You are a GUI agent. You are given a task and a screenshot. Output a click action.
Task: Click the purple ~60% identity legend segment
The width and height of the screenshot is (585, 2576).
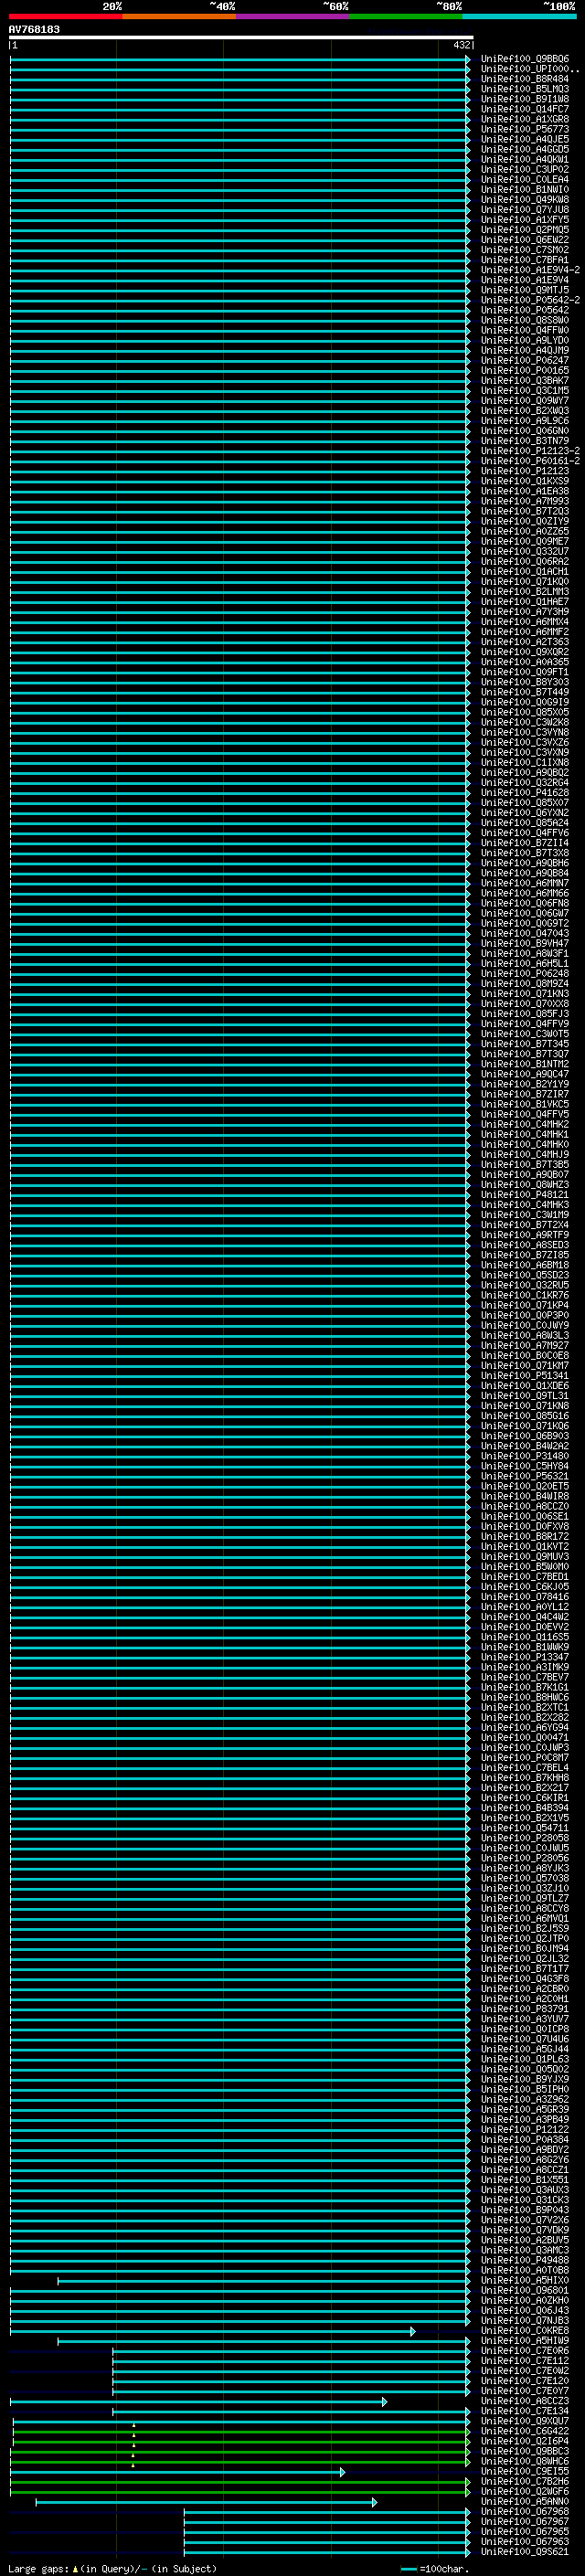point(292,16)
